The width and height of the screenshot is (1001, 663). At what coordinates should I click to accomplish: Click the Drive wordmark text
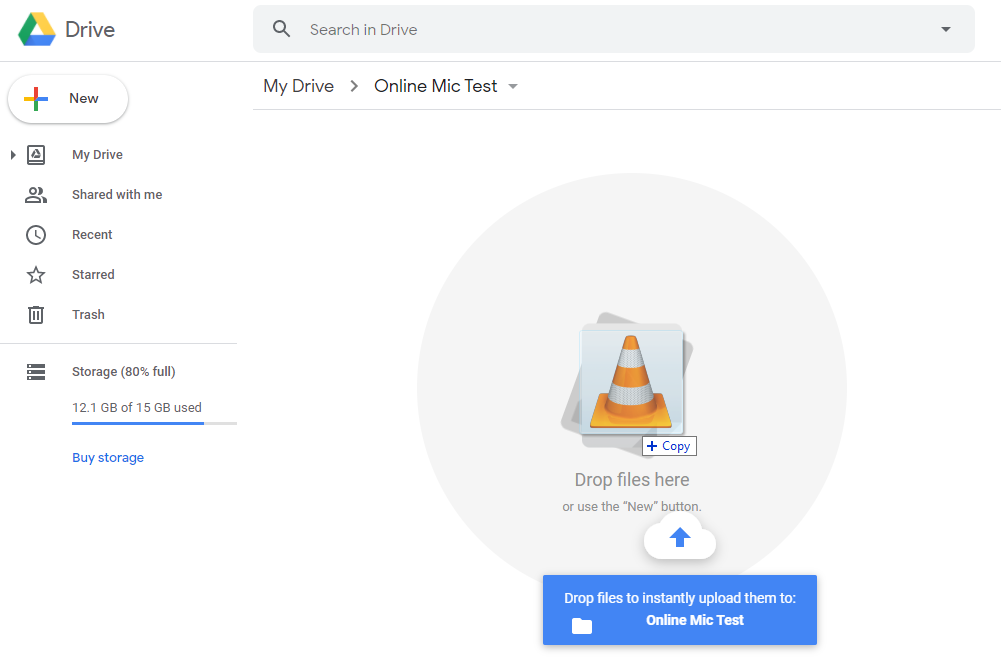[90, 29]
